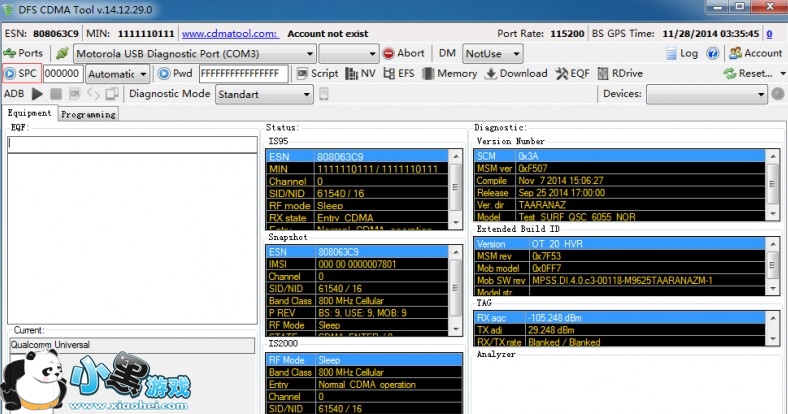Click the Download toolbar button
Screen dimensions: 788x414
[516, 73]
